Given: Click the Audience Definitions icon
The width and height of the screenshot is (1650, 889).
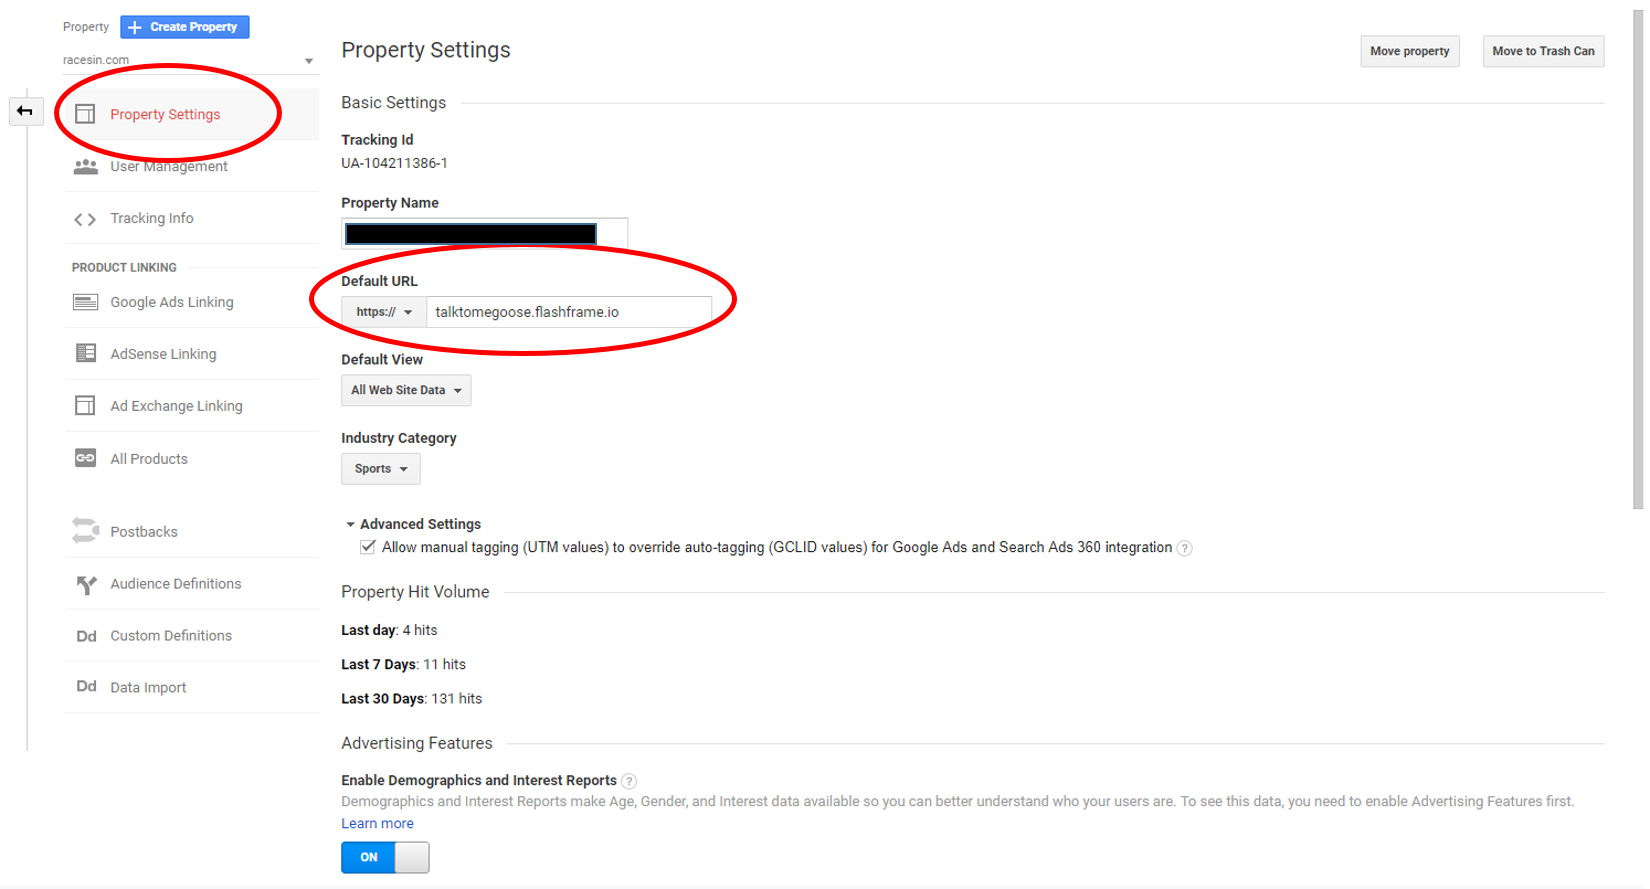Looking at the screenshot, I should pos(86,584).
